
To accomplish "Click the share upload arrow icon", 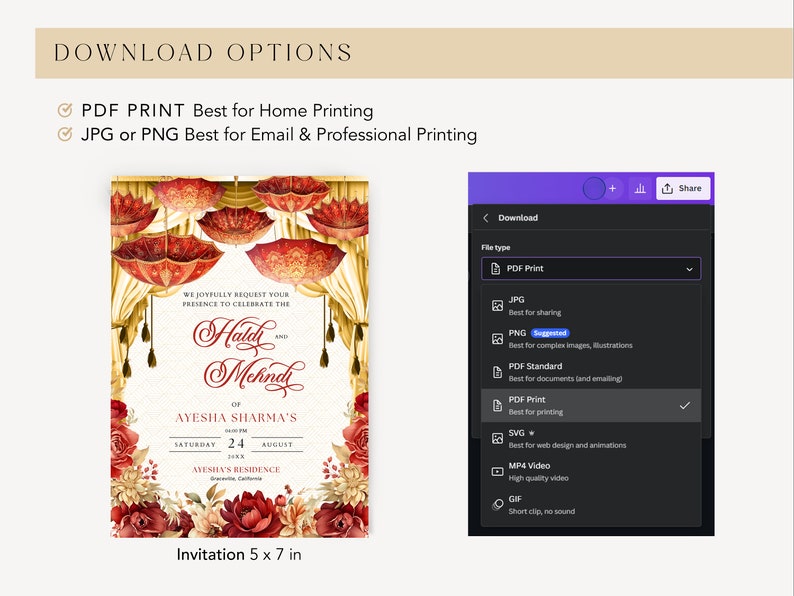I will 667,188.
